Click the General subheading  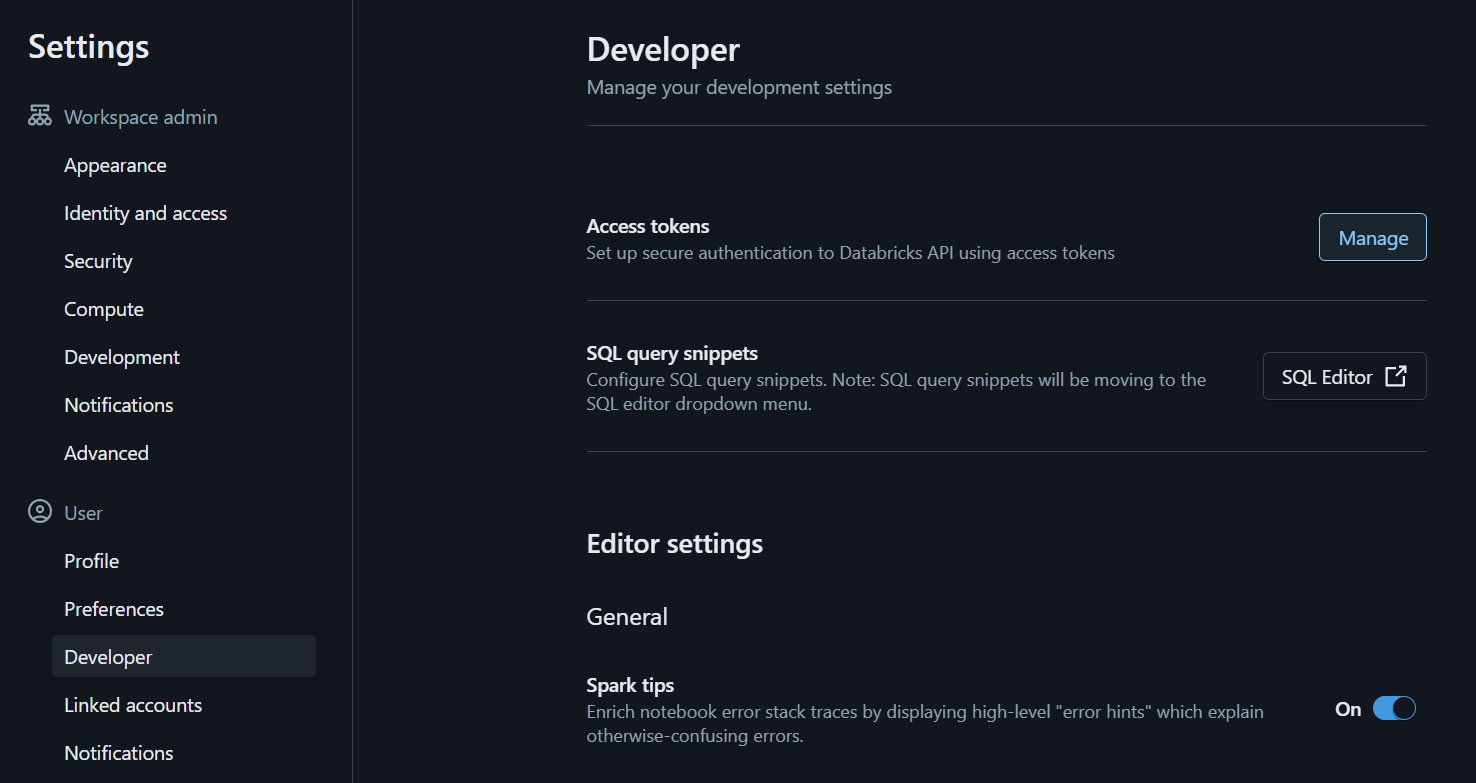pos(627,616)
